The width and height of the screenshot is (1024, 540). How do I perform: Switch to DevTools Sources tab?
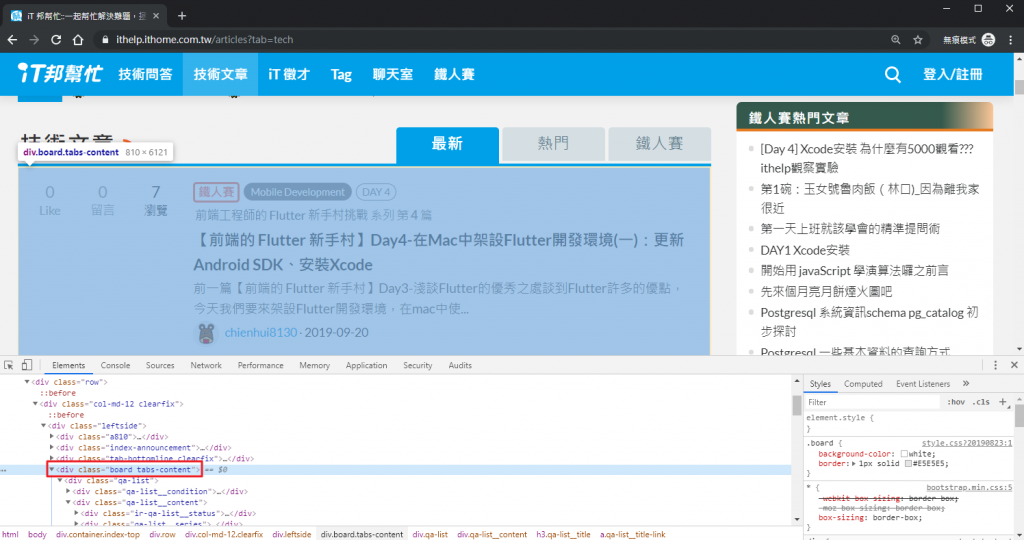click(x=160, y=366)
